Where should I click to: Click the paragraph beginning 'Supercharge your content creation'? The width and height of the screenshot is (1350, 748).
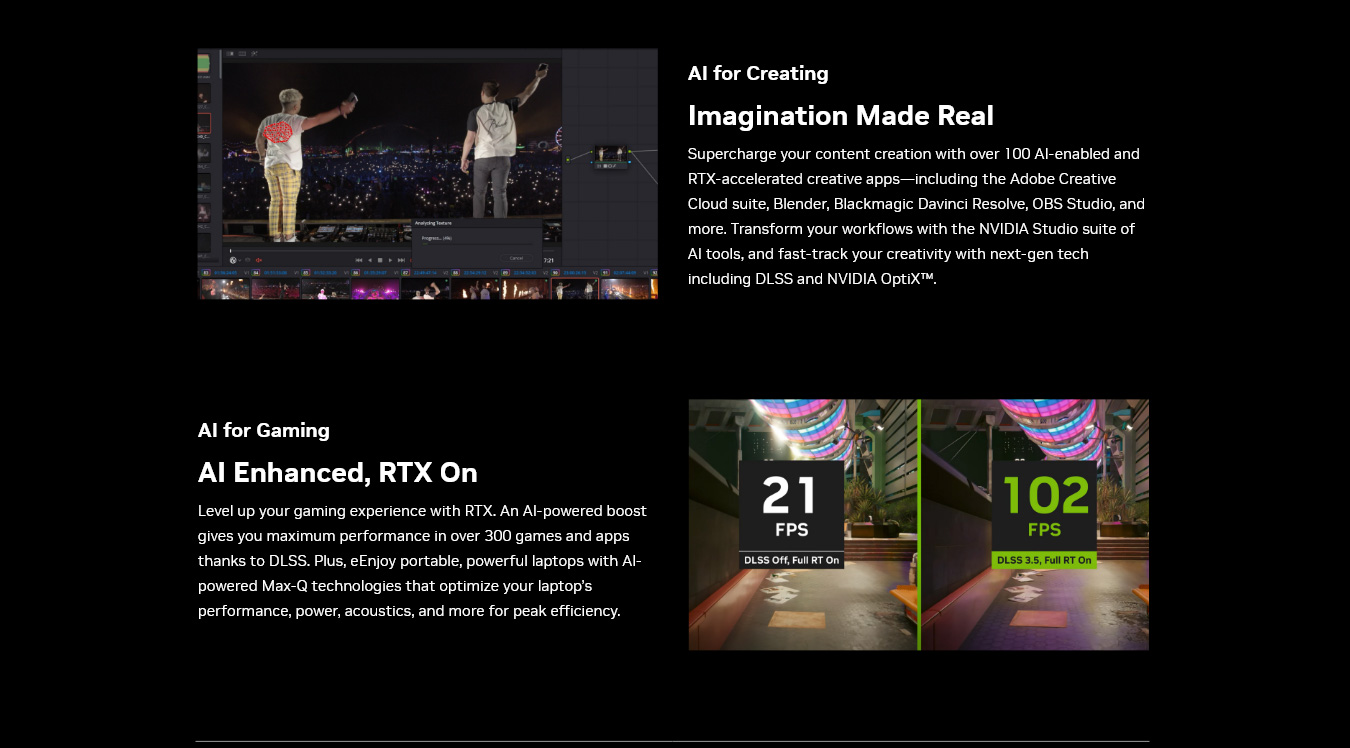(x=916, y=216)
